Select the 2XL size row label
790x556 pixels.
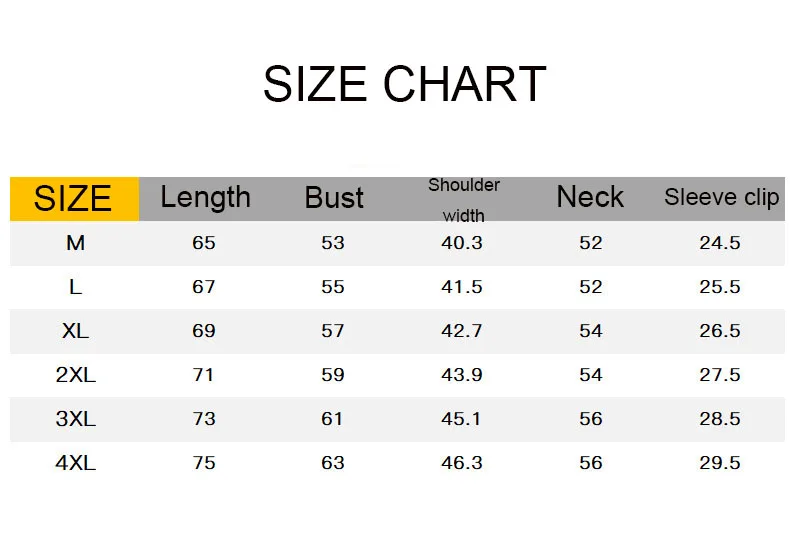pos(75,375)
